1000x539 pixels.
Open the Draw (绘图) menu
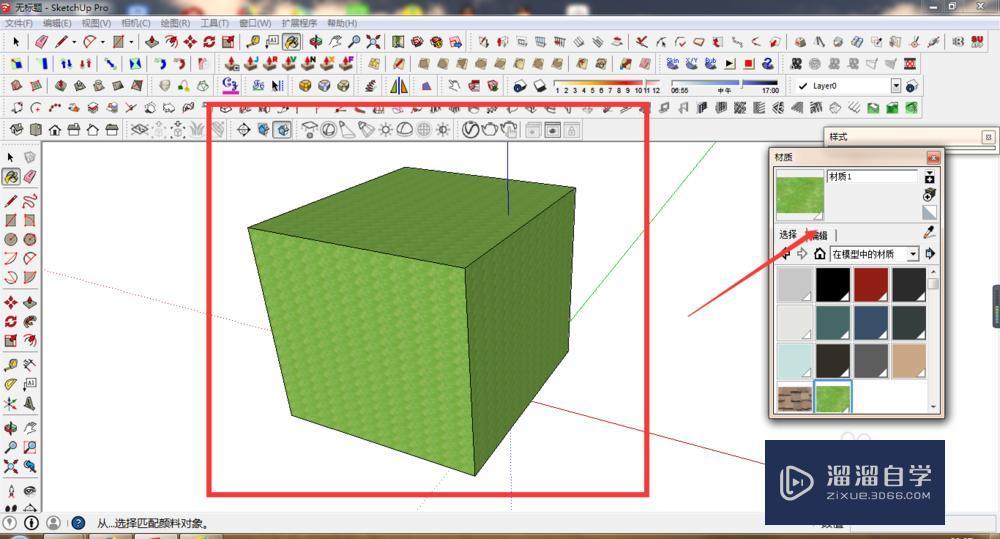pos(175,23)
